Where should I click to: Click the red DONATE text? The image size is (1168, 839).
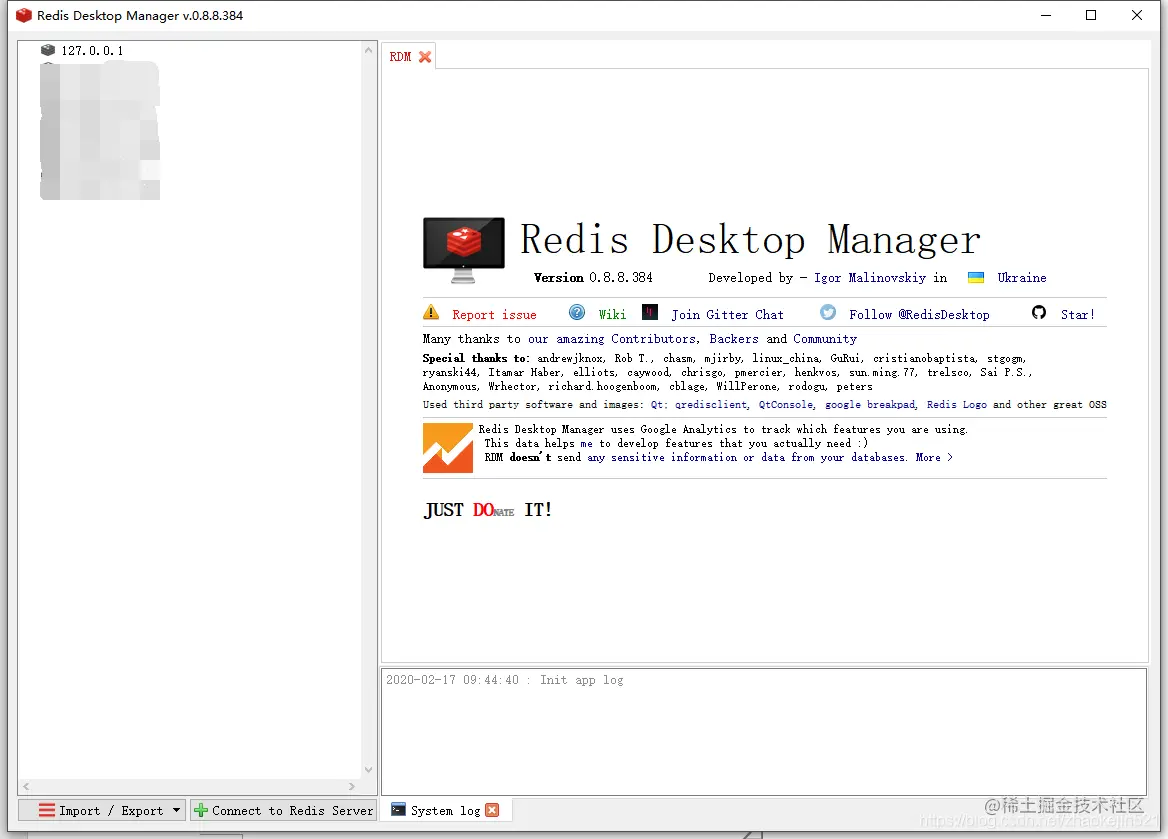pos(493,510)
